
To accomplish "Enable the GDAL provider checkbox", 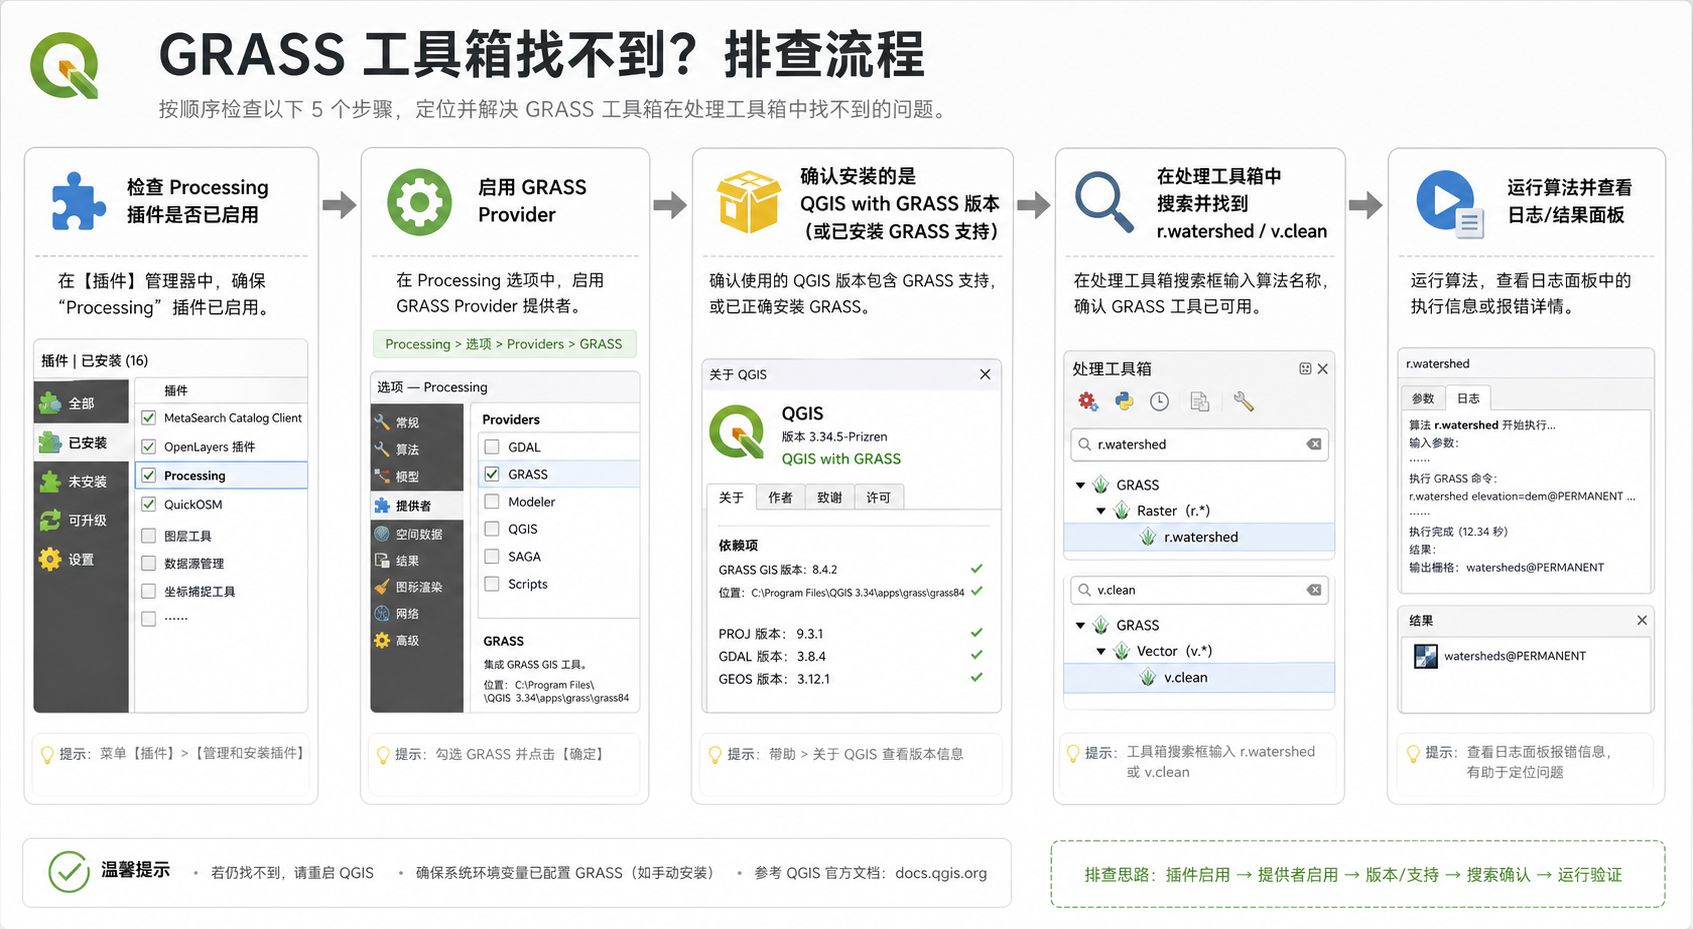I will pyautogui.click(x=491, y=447).
